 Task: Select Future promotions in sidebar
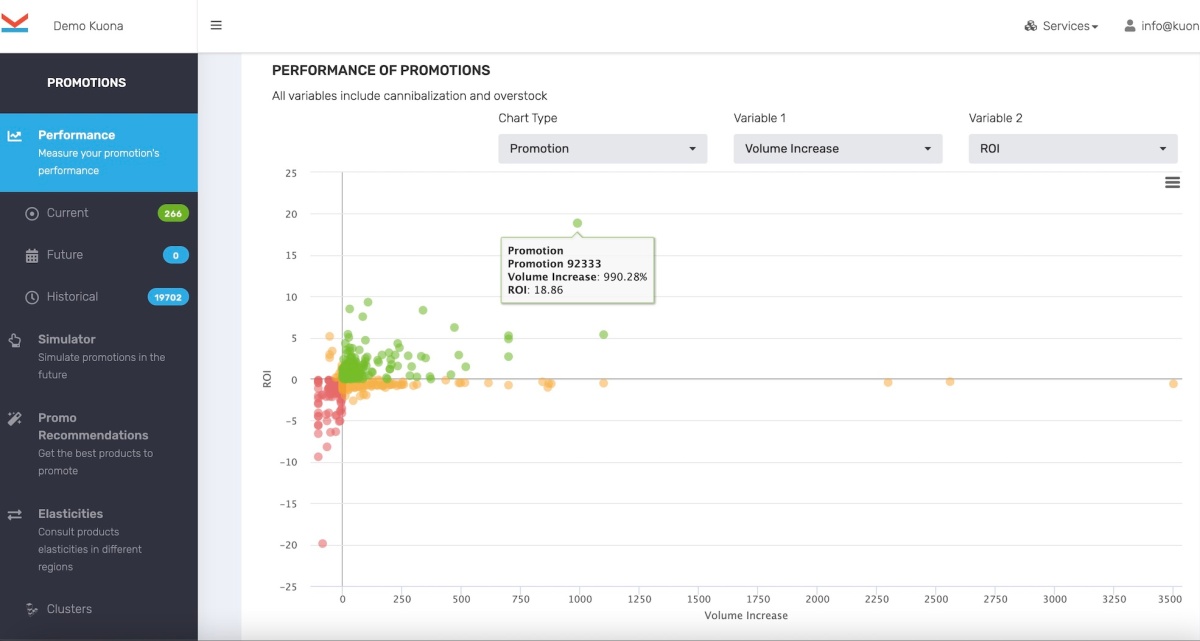[64, 255]
